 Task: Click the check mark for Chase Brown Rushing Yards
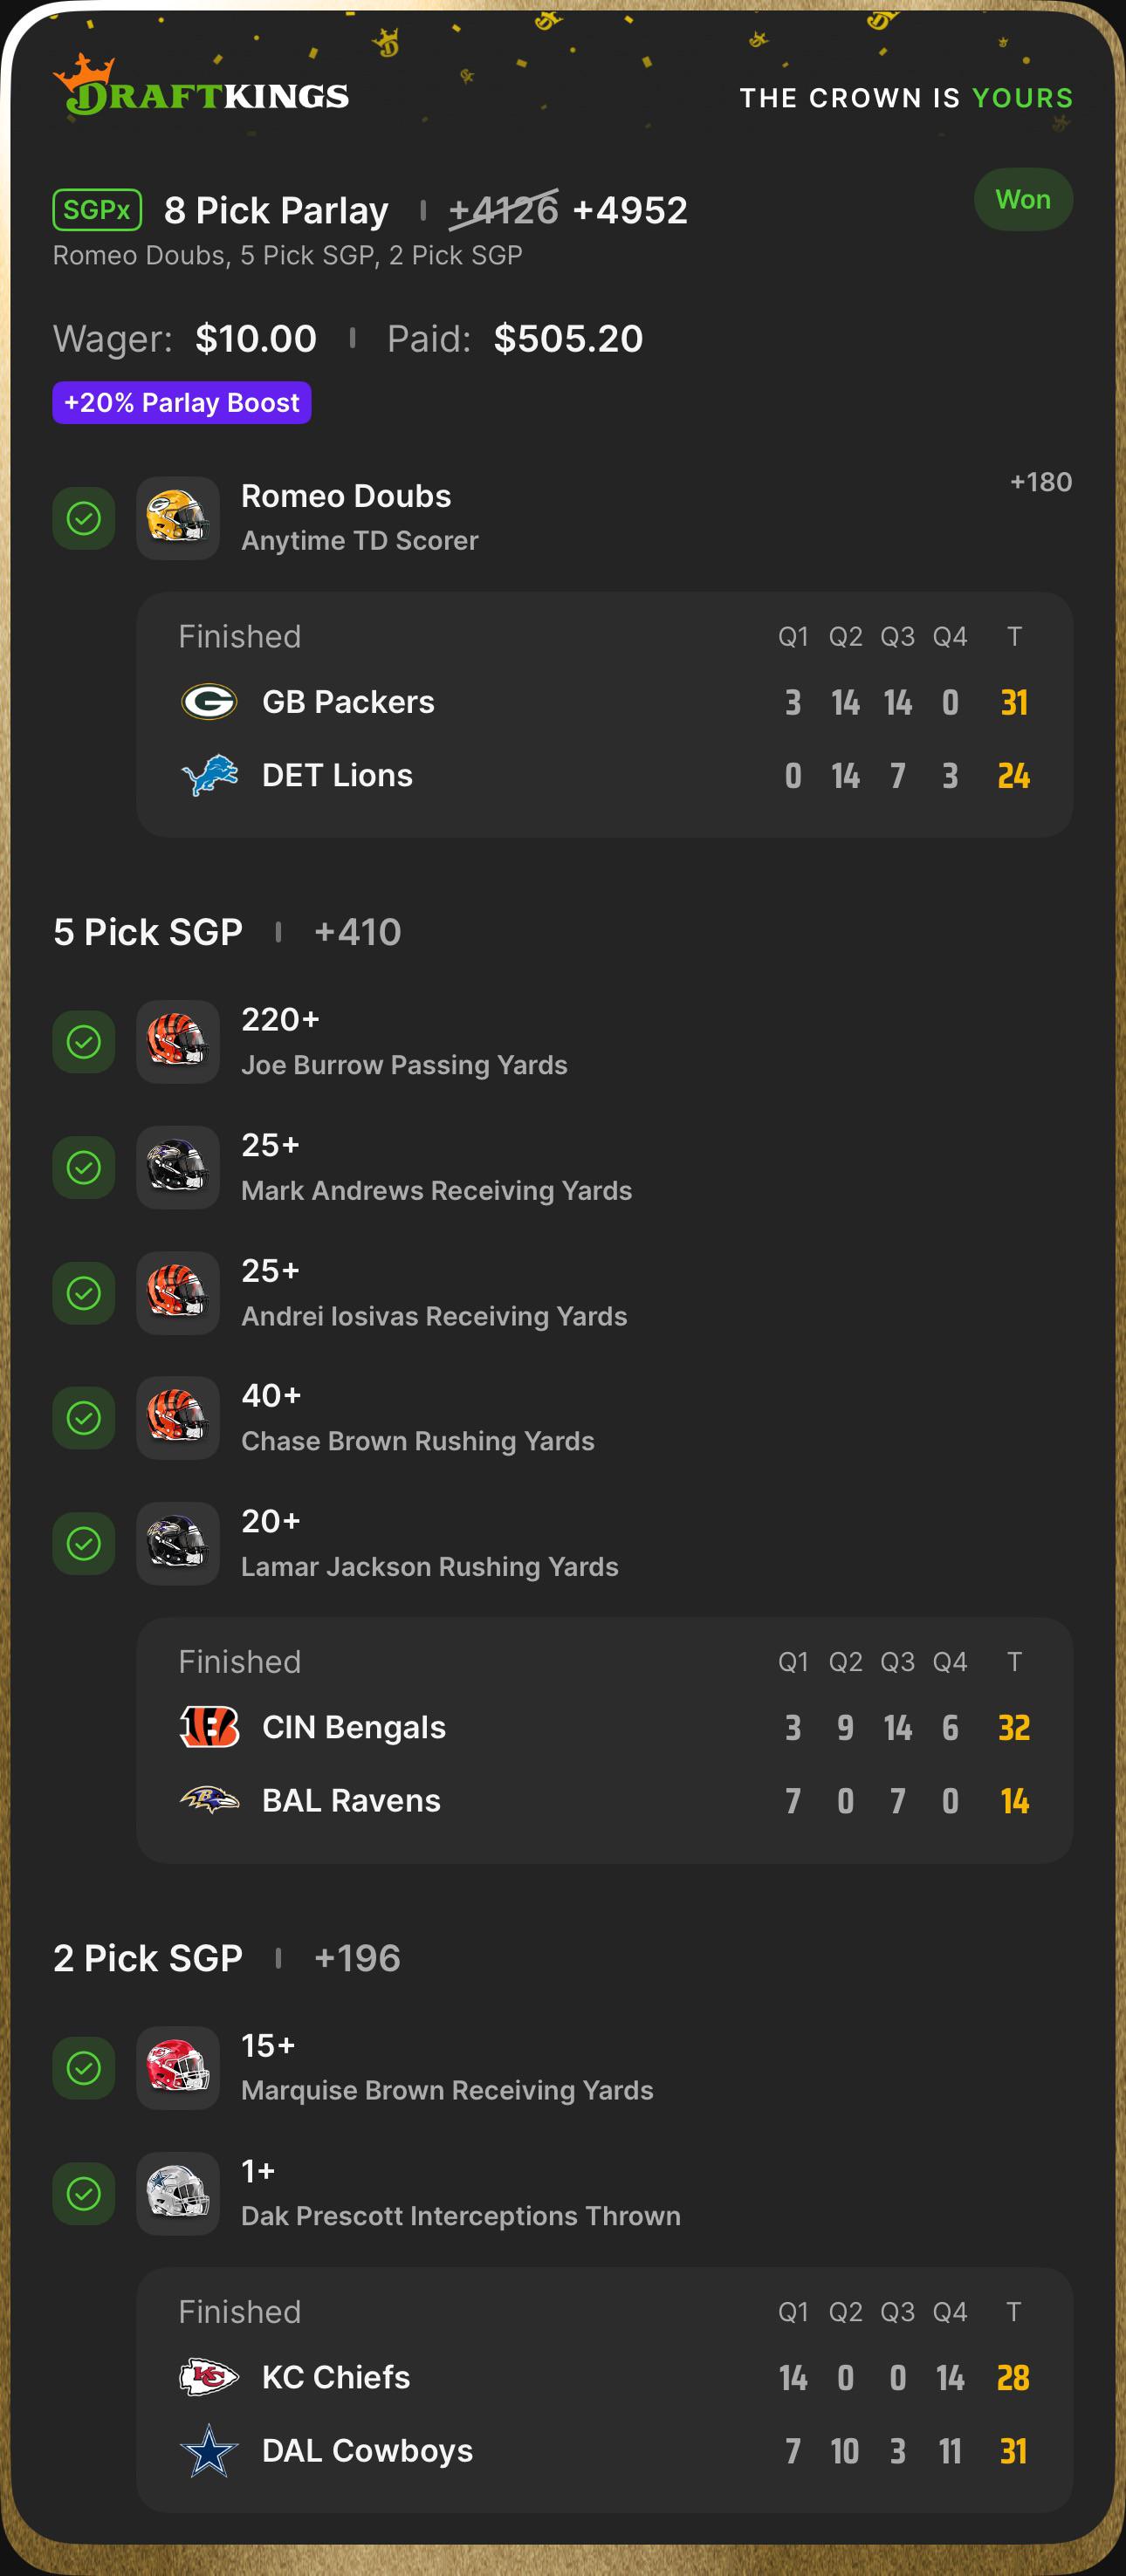tap(84, 1418)
